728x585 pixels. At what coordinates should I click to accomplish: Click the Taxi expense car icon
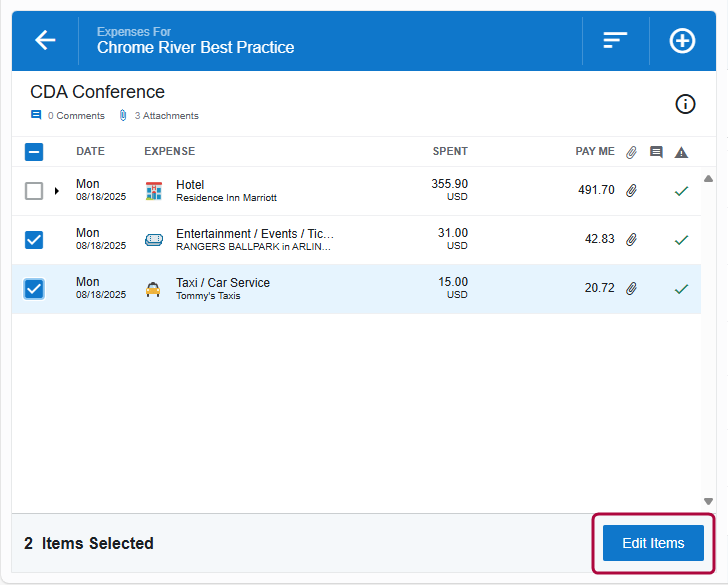(153, 289)
